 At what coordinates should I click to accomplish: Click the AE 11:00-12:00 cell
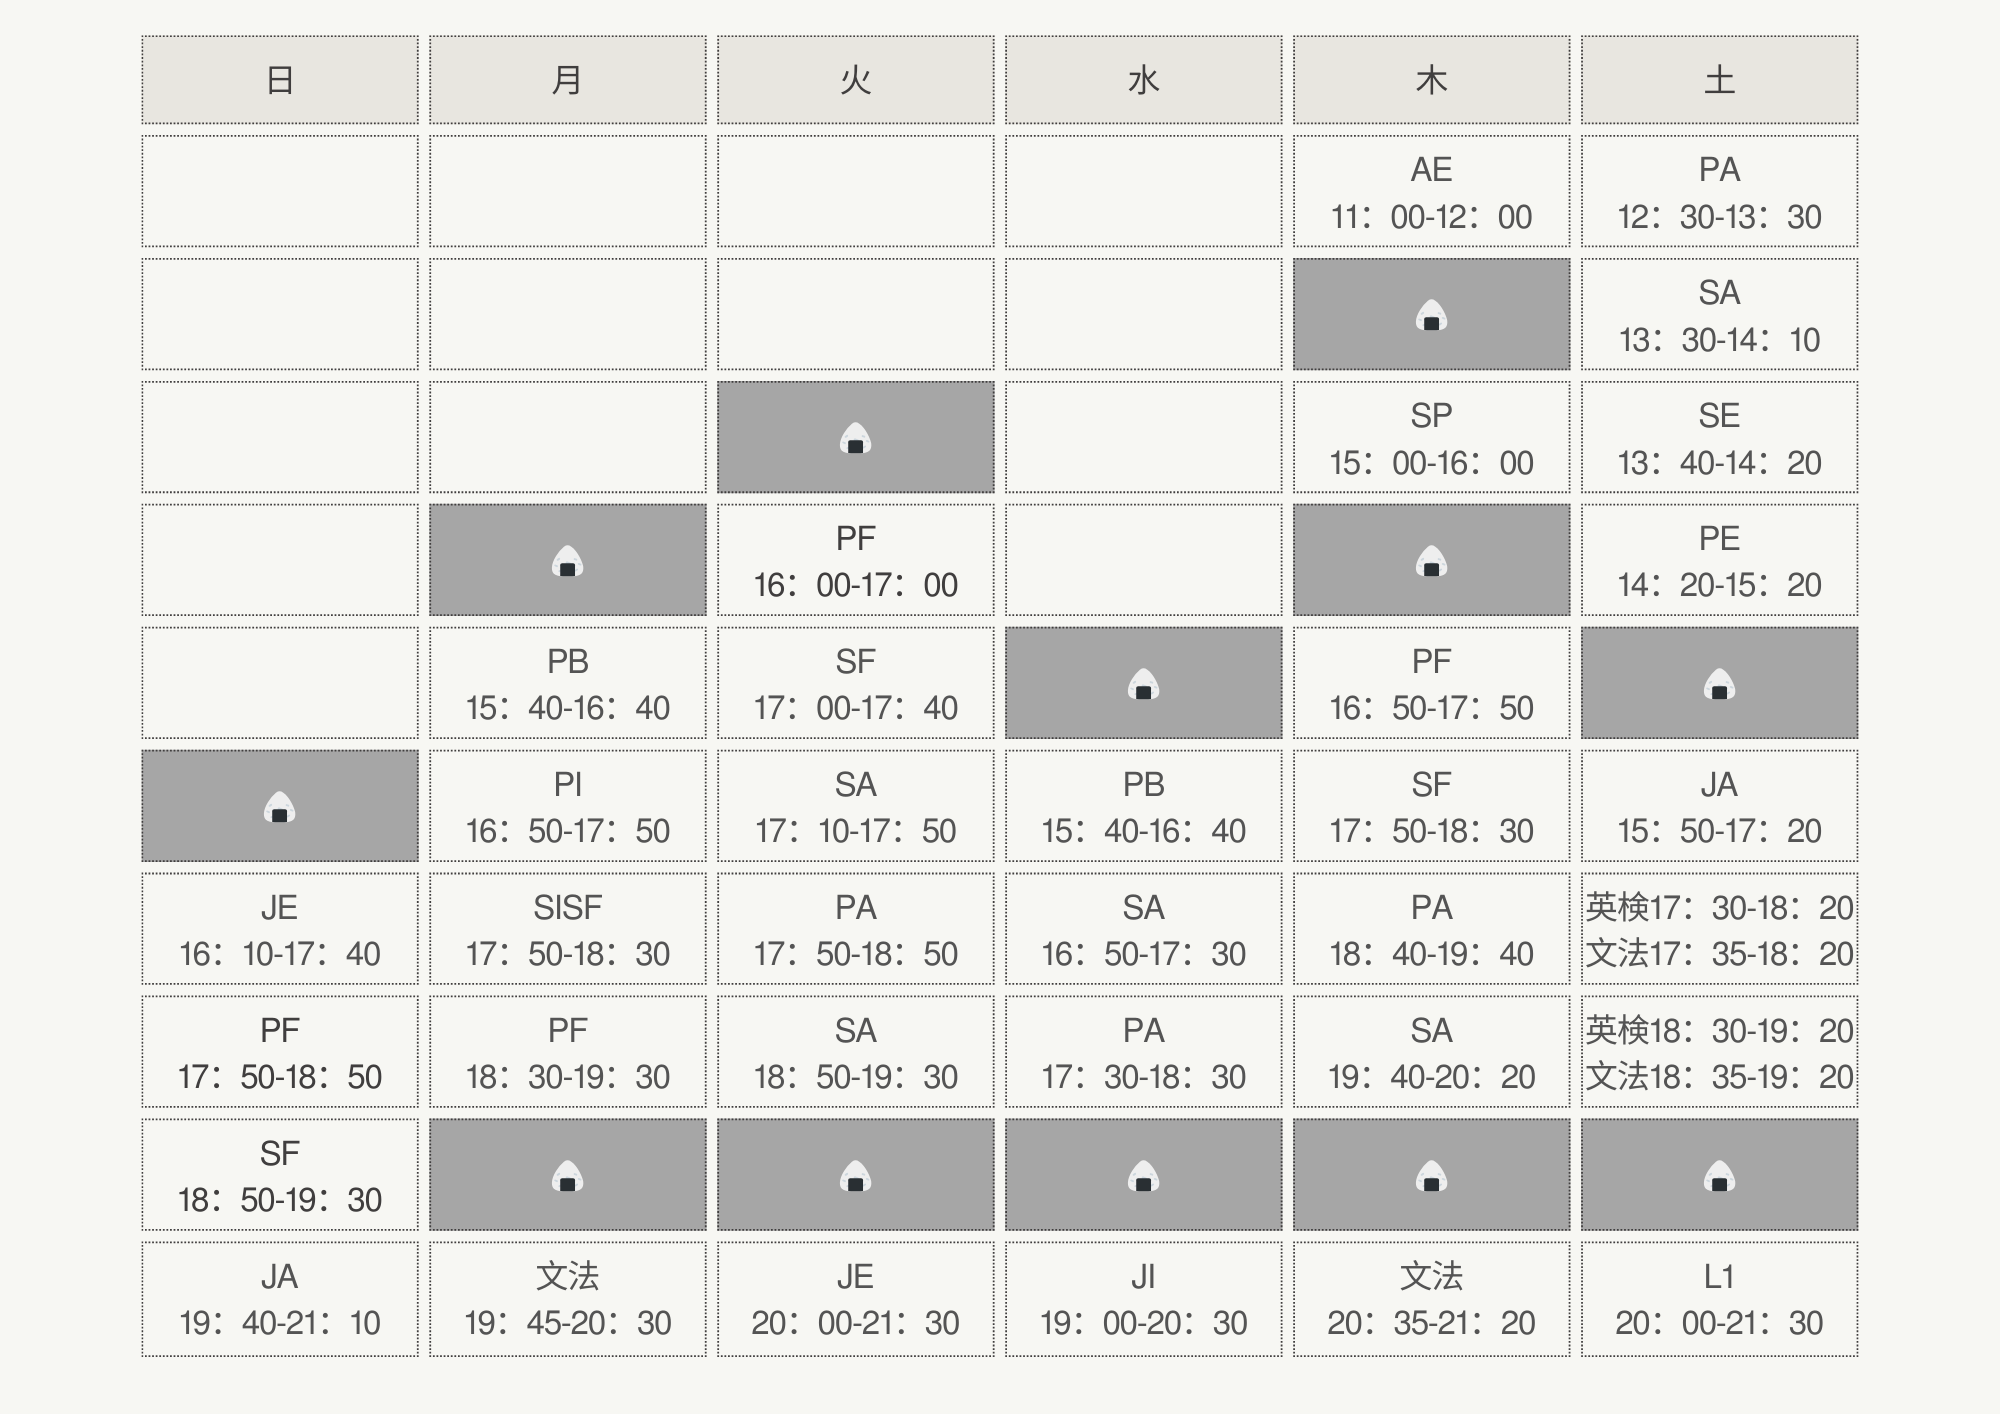[1431, 192]
